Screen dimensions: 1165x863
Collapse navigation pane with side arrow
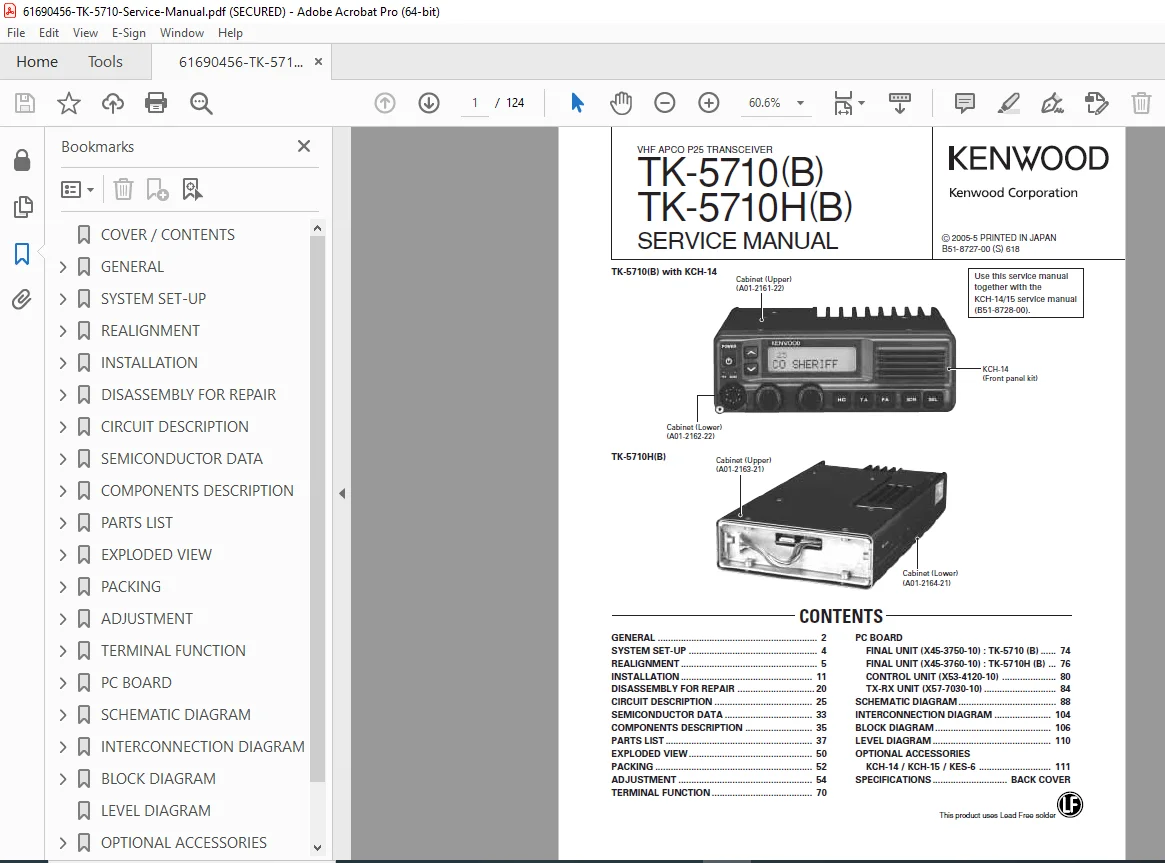point(342,493)
